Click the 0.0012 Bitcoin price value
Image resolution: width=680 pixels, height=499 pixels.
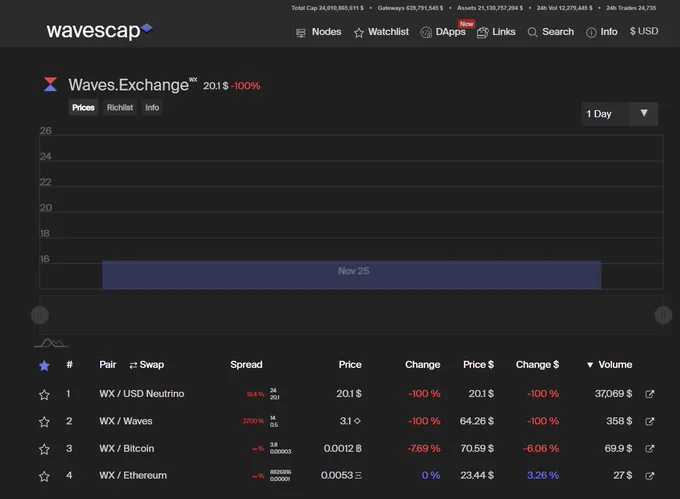tap(343, 448)
